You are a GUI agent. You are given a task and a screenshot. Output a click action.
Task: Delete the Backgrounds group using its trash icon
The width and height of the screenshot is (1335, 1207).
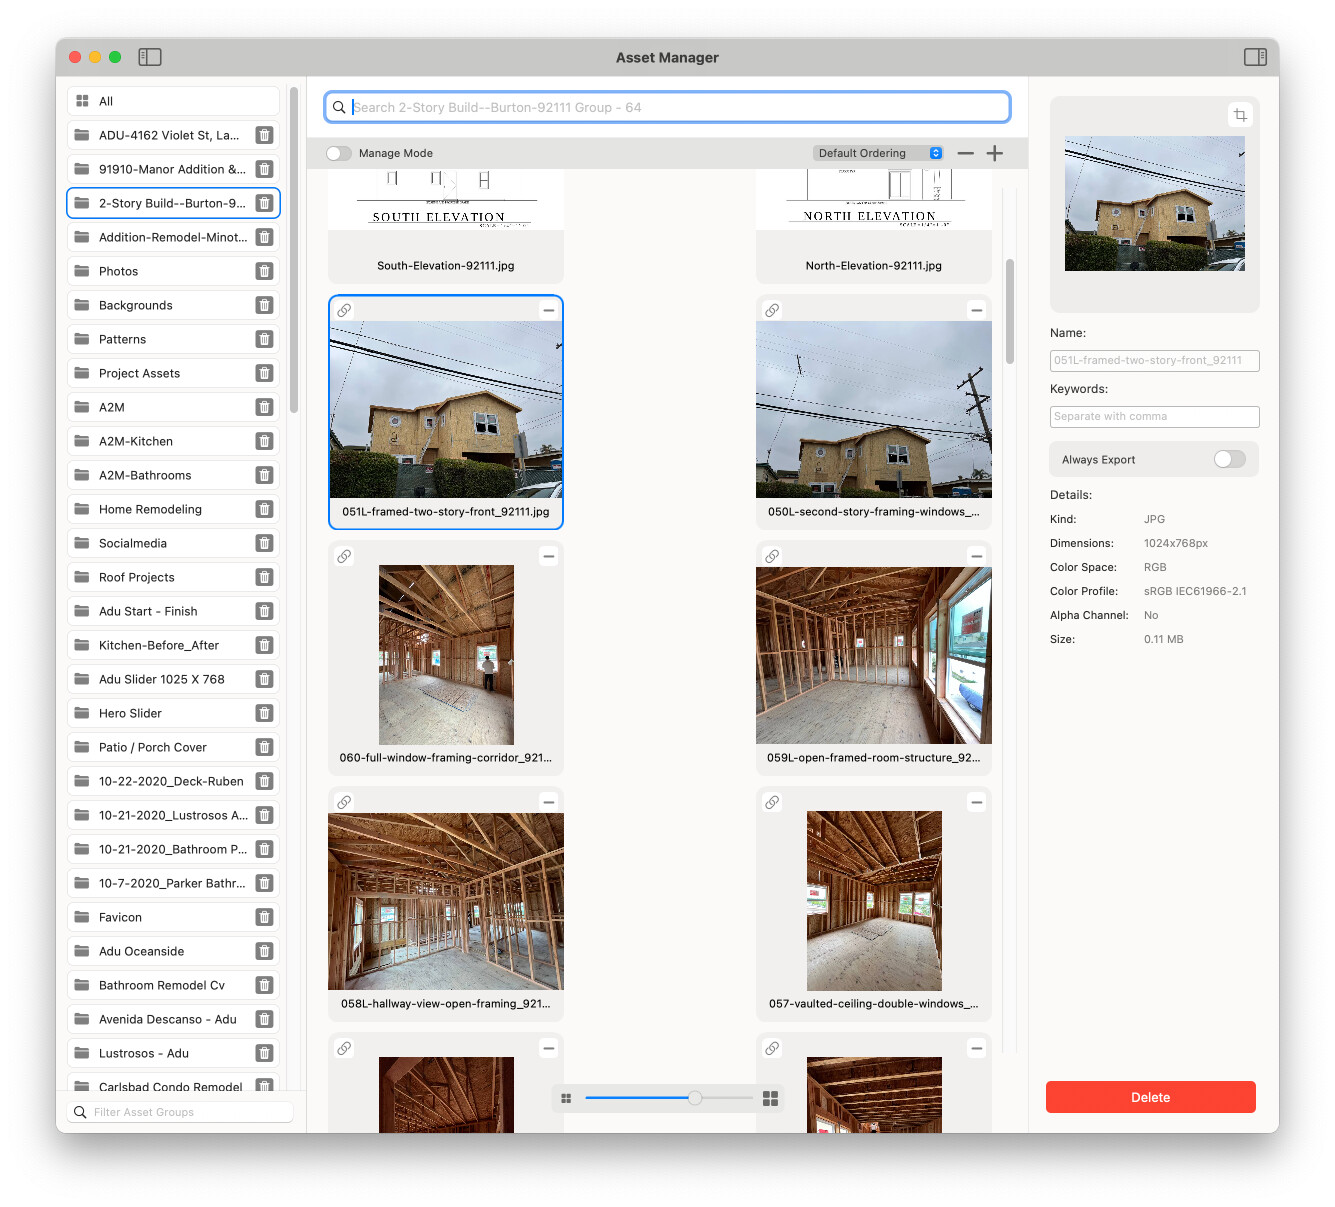[x=264, y=305]
